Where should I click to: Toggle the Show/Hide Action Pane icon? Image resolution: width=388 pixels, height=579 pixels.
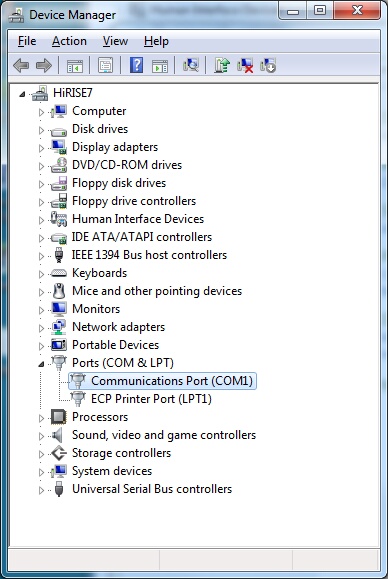pos(160,66)
